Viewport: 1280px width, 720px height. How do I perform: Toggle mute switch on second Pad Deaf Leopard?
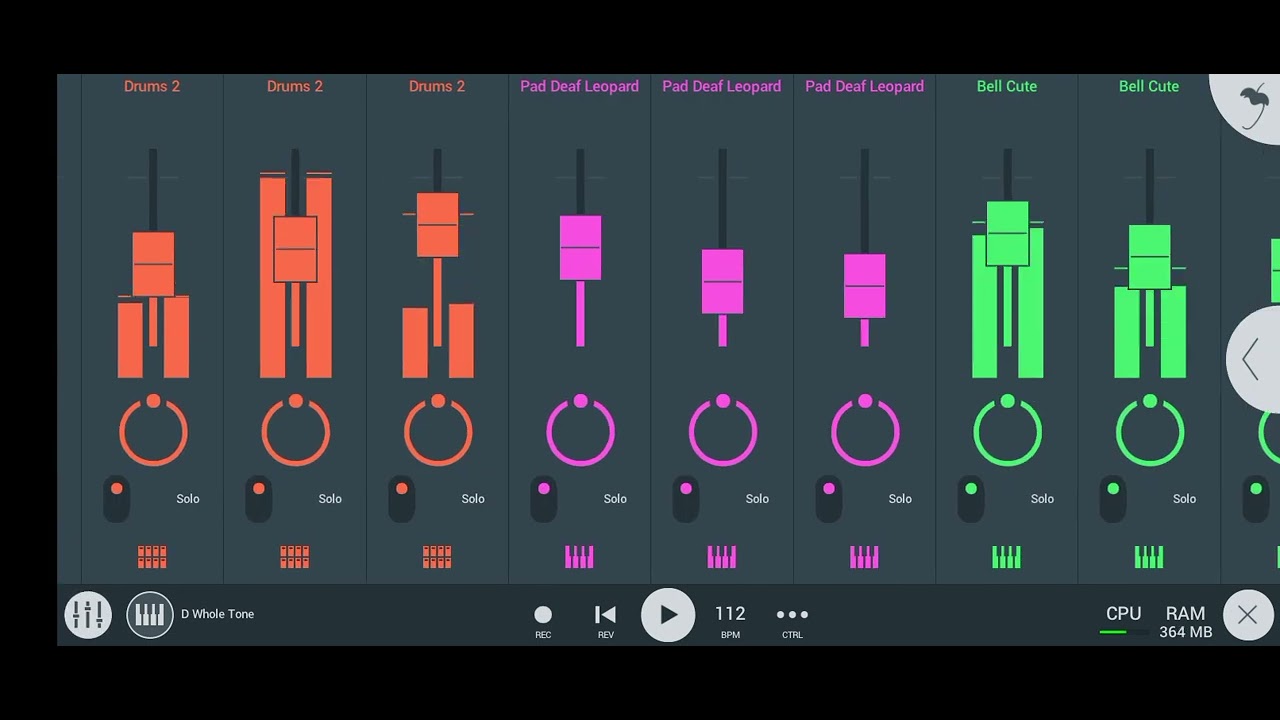click(x=686, y=498)
